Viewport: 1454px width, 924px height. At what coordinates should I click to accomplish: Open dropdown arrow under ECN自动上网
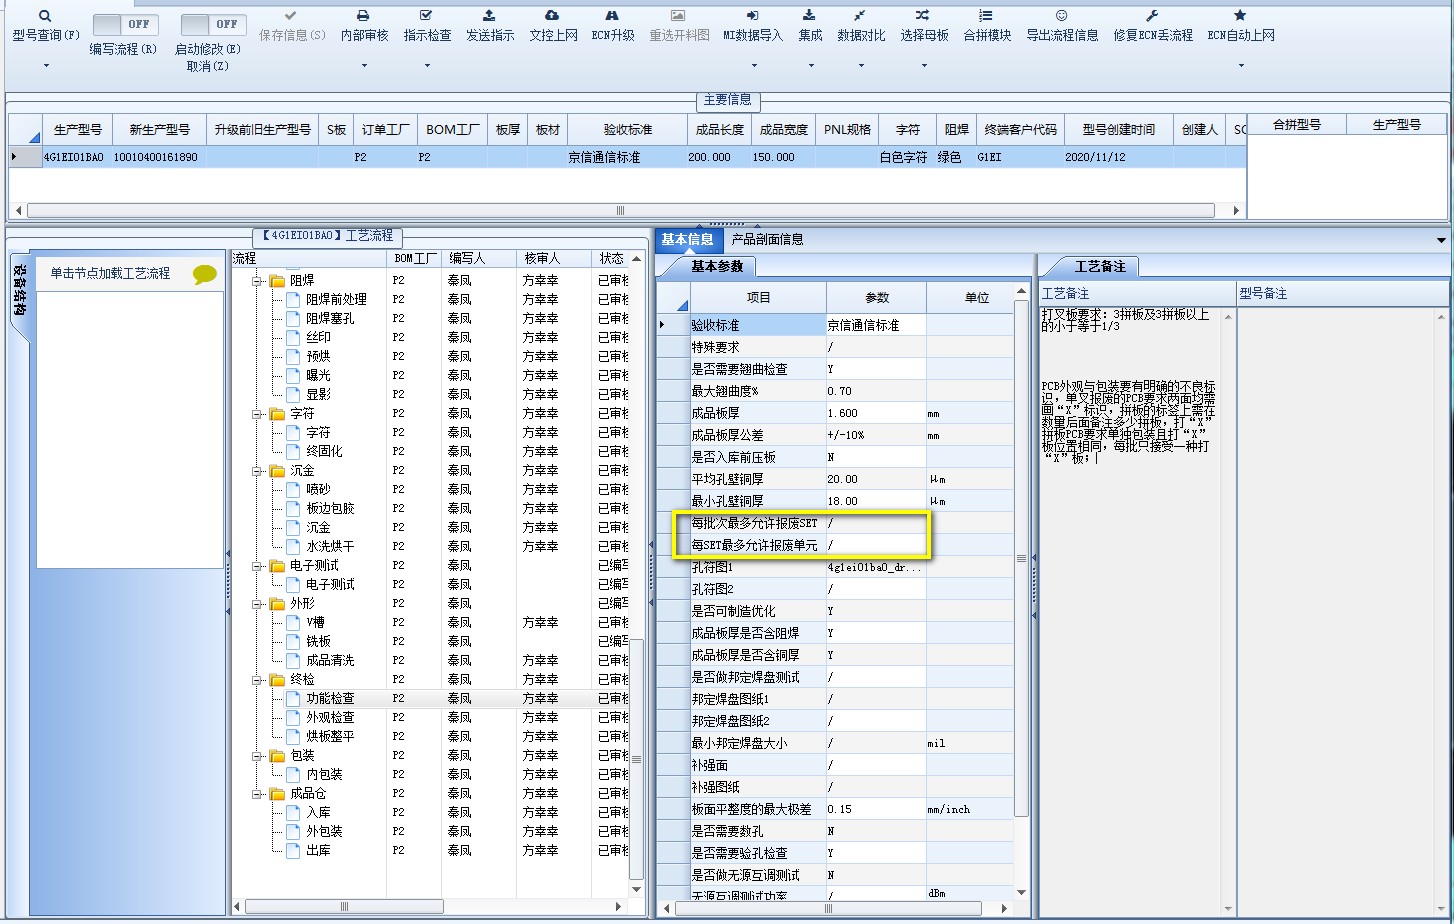pos(1241,66)
